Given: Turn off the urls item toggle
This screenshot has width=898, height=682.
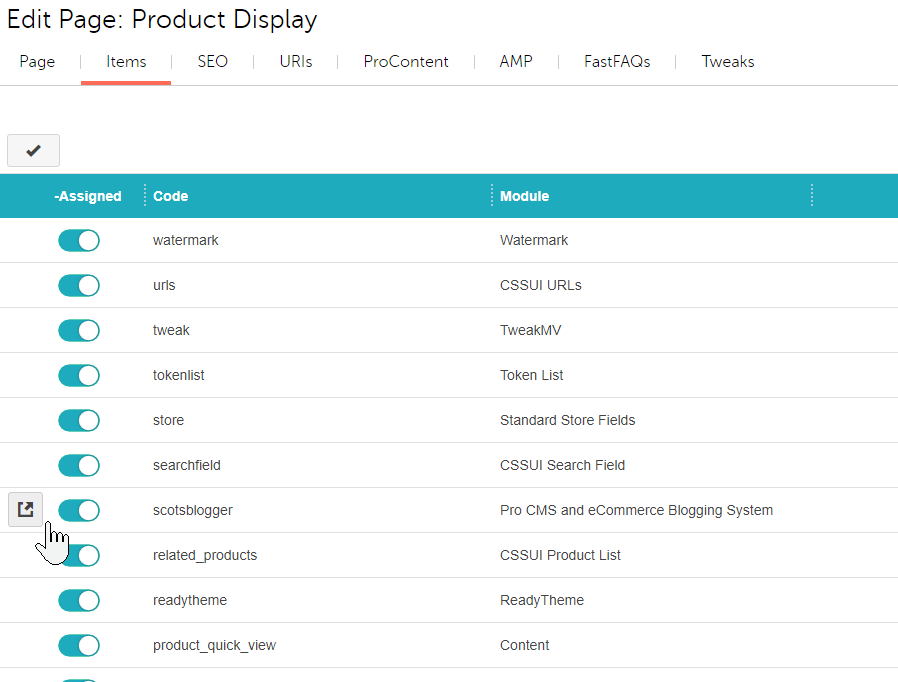Looking at the screenshot, I should pos(79,285).
